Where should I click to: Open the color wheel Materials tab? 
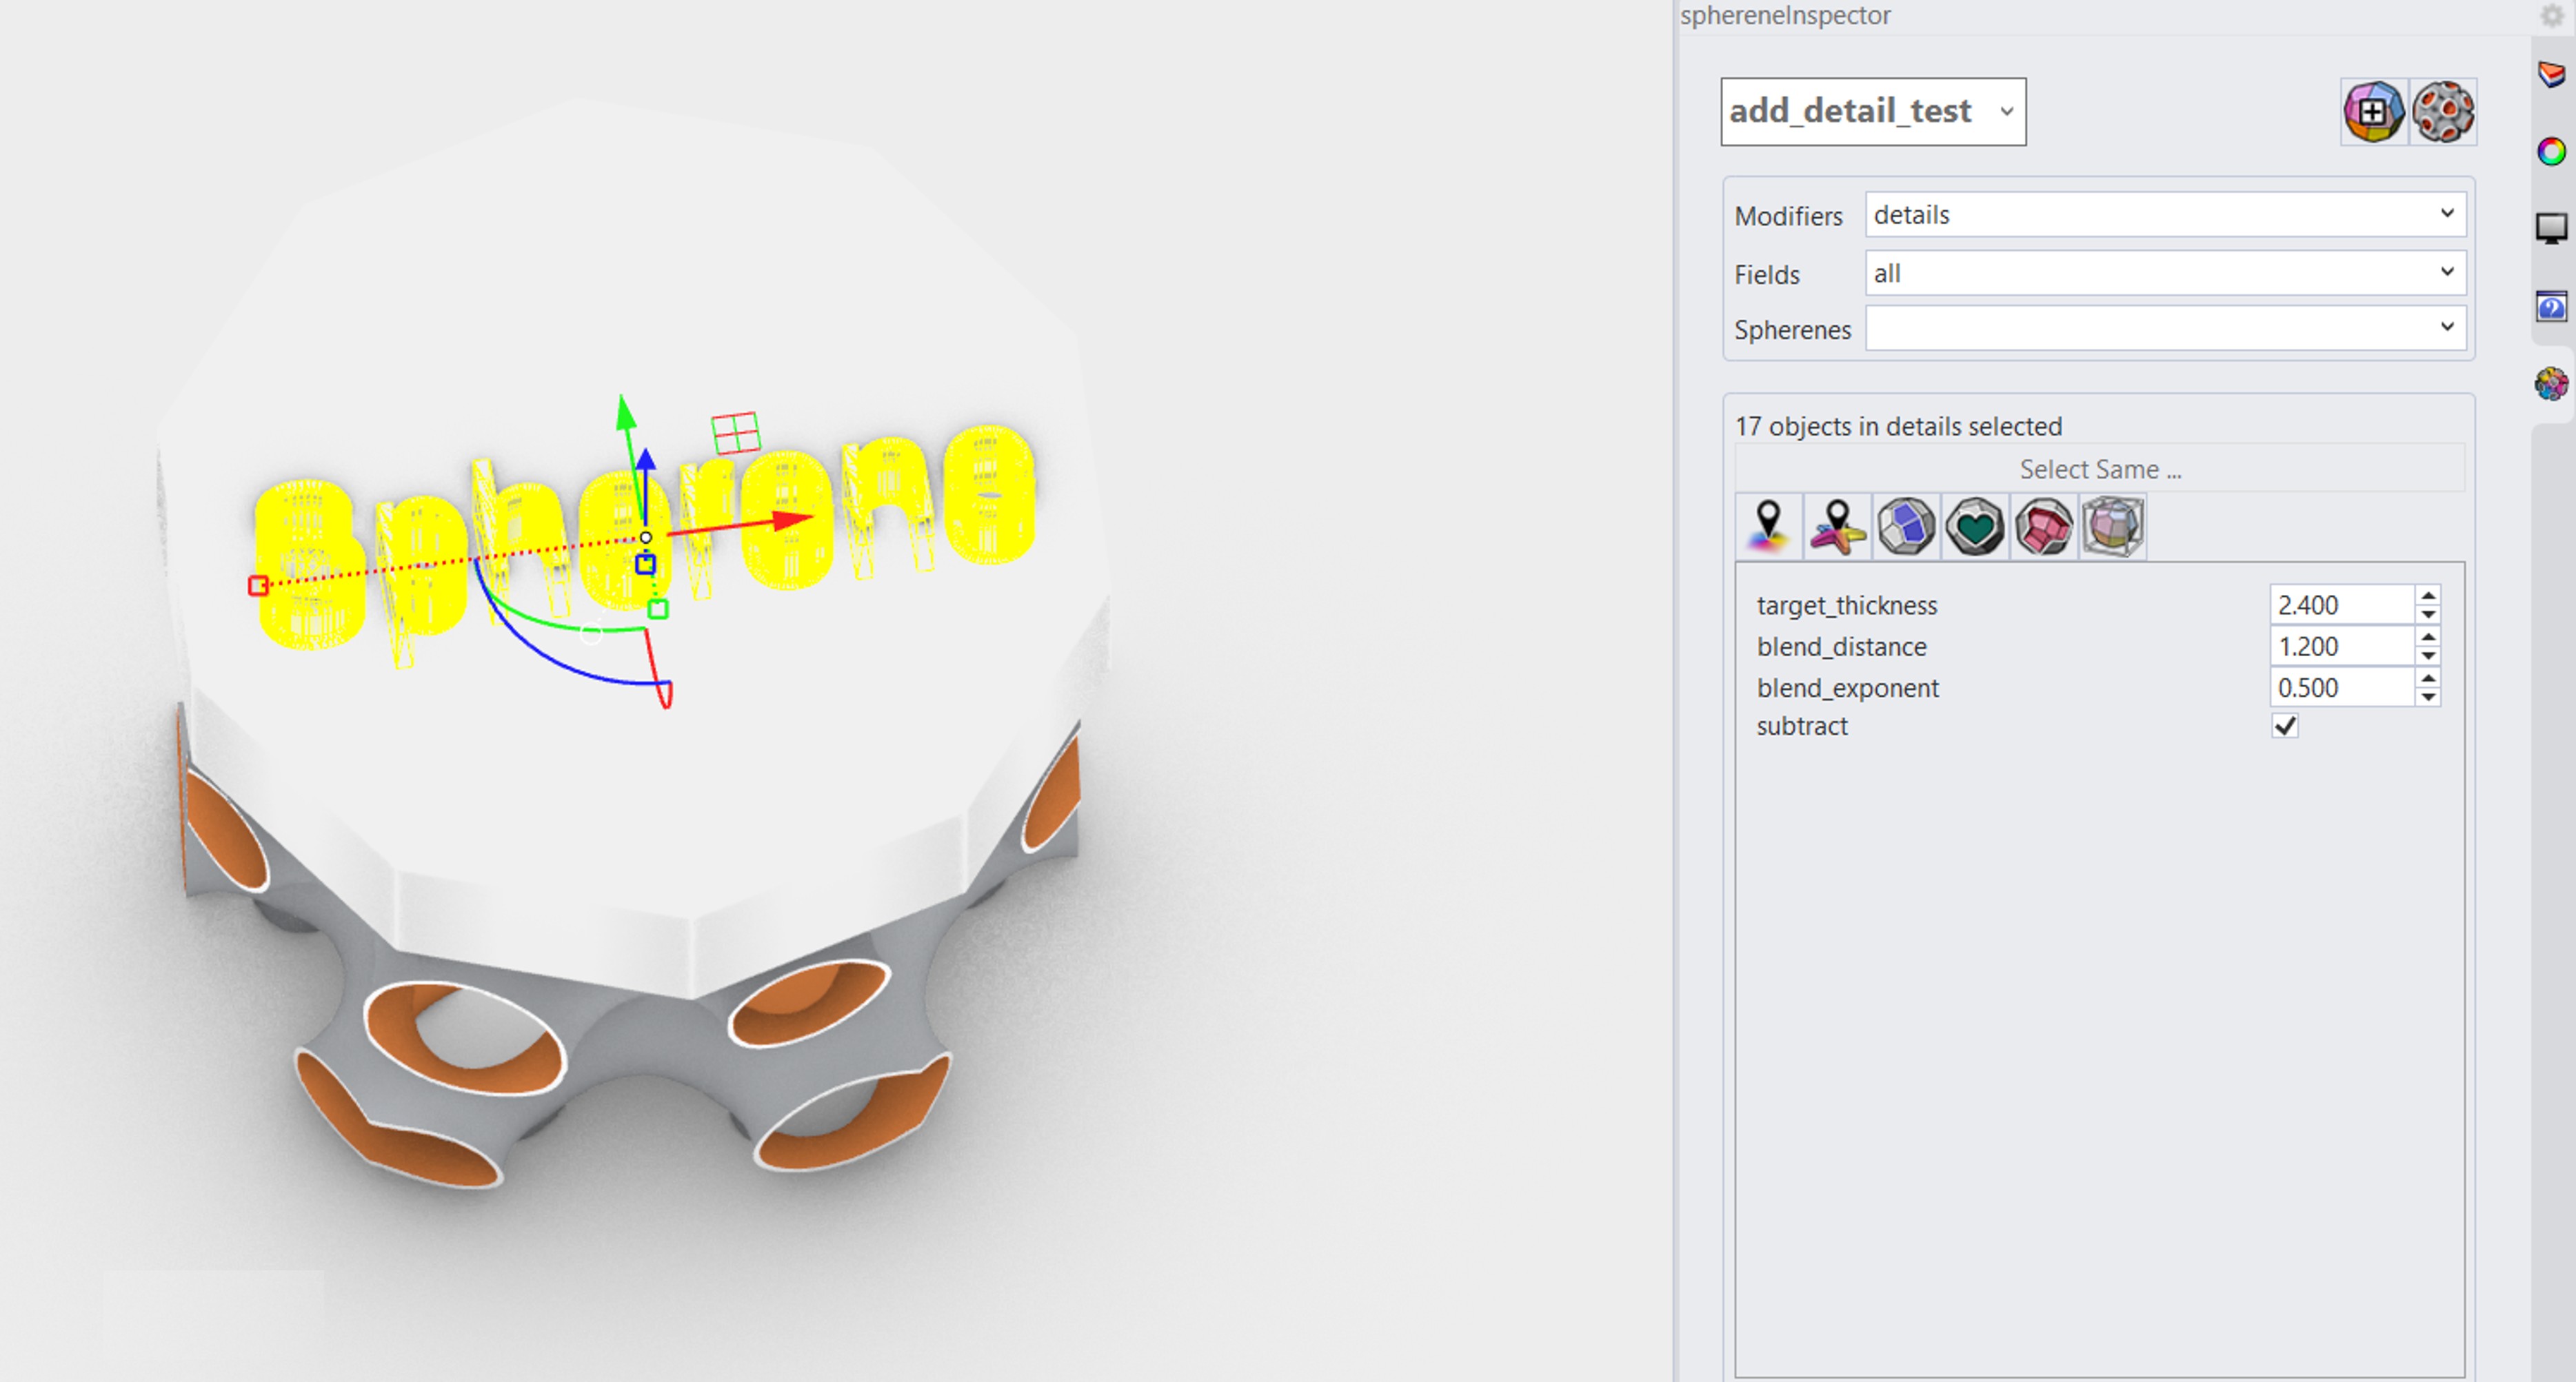[x=2551, y=152]
